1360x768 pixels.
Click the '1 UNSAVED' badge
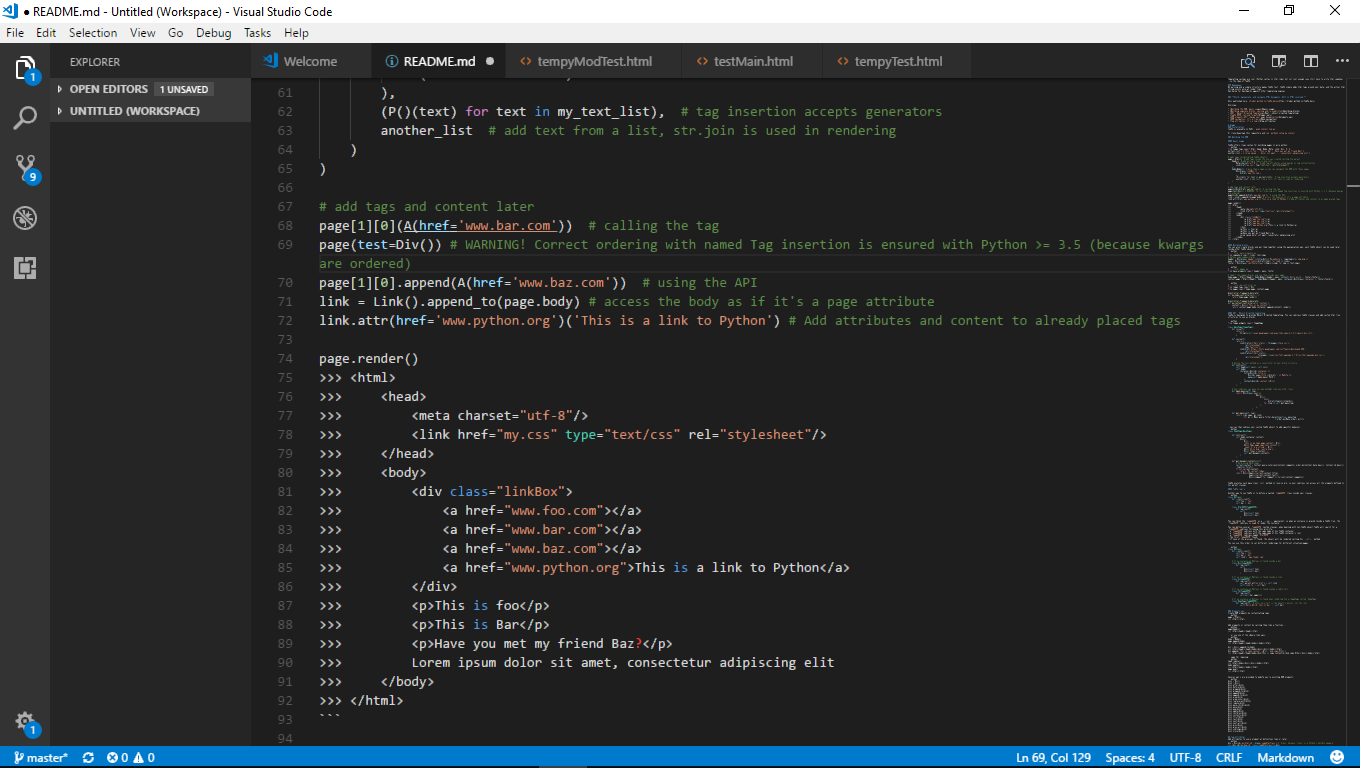(x=184, y=89)
